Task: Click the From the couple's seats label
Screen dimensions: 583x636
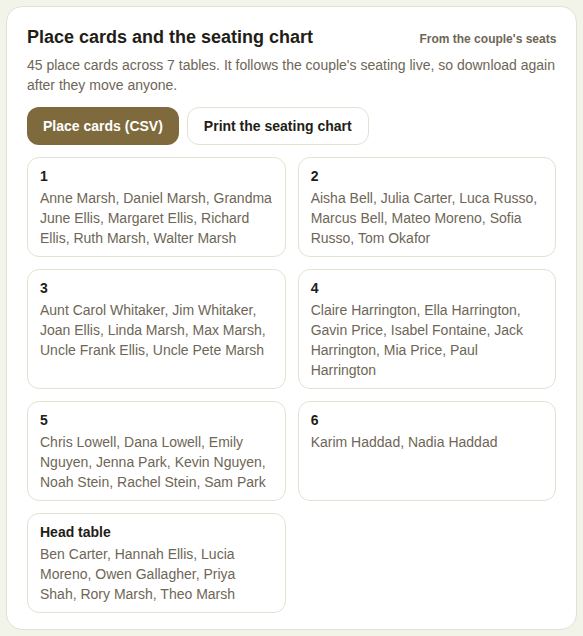Action: click(x=488, y=39)
